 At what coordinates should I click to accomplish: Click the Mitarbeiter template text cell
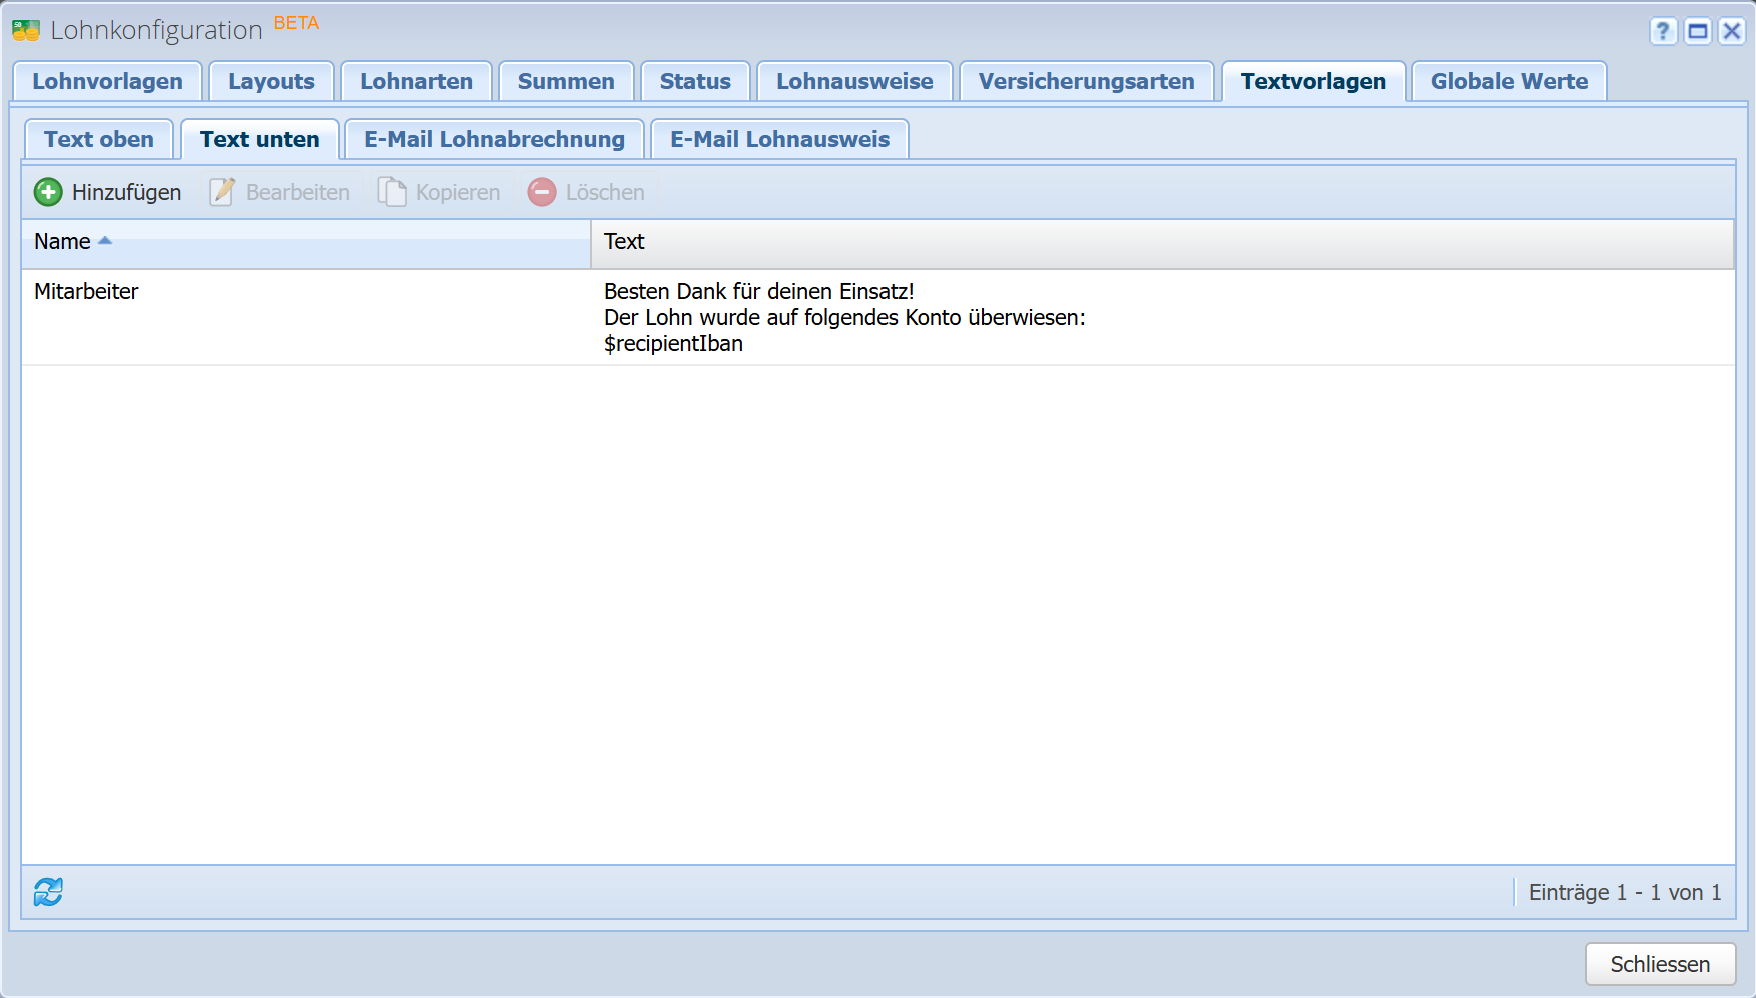tap(844, 318)
